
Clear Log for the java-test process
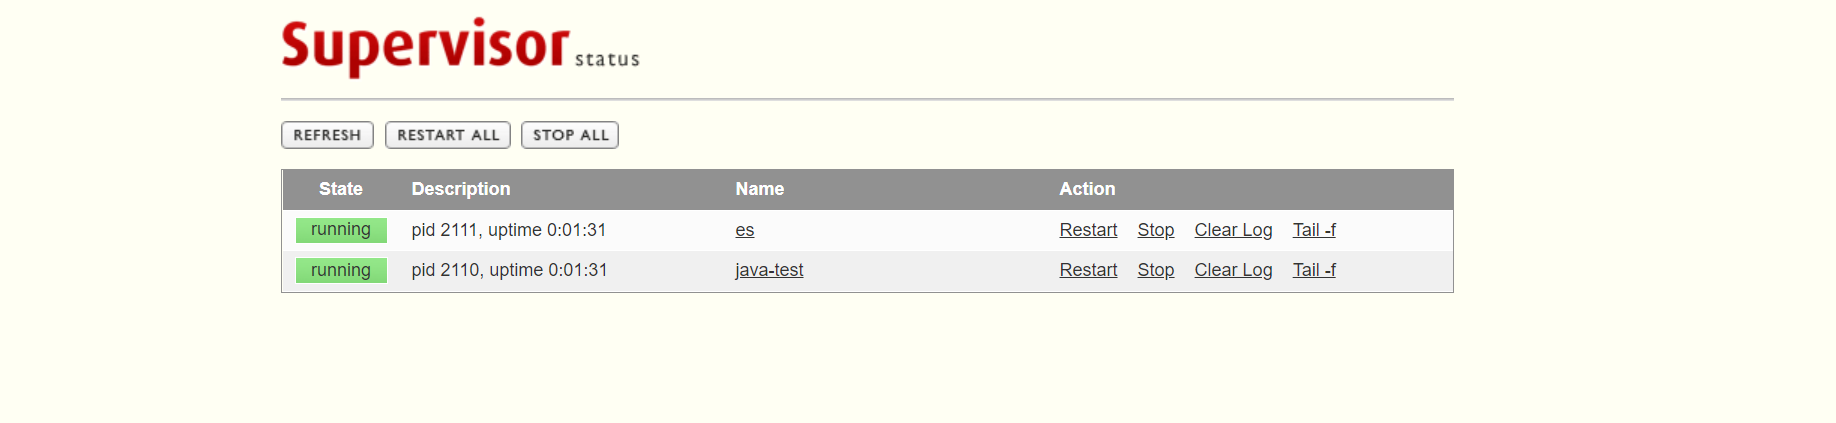(x=1233, y=270)
